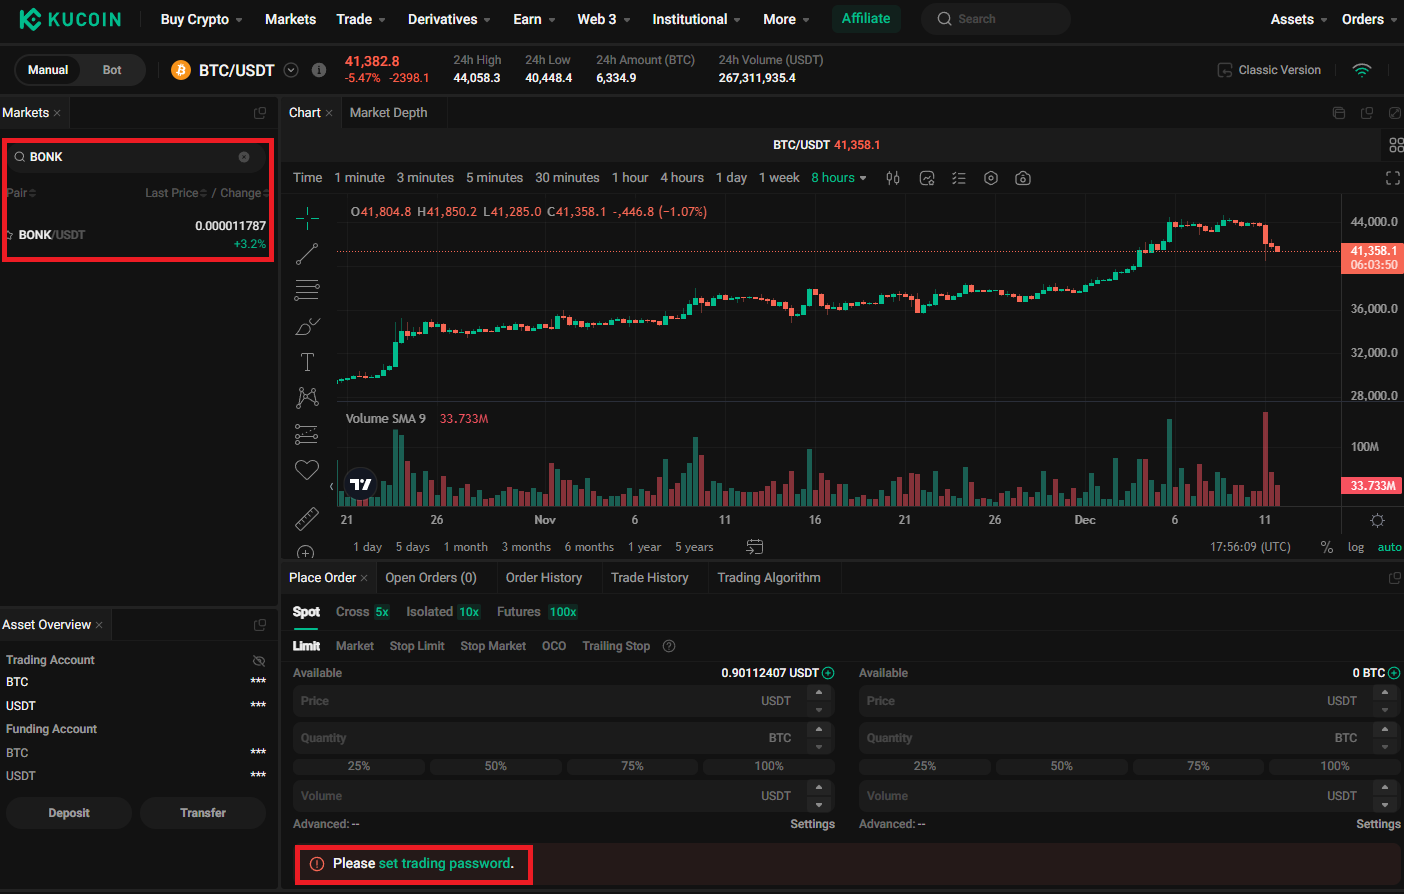Screen dimensions: 1404x894
Task: Open the Affiliate button
Action: pos(866,19)
